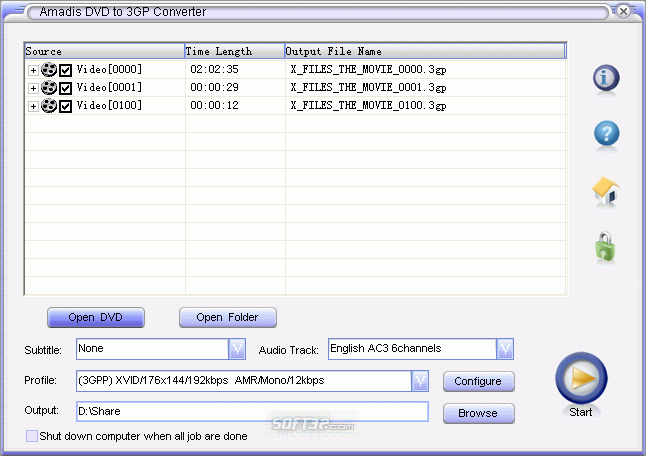The height and width of the screenshot is (456, 646).
Task: Select the Video[0100] row label
Action: pos(109,105)
